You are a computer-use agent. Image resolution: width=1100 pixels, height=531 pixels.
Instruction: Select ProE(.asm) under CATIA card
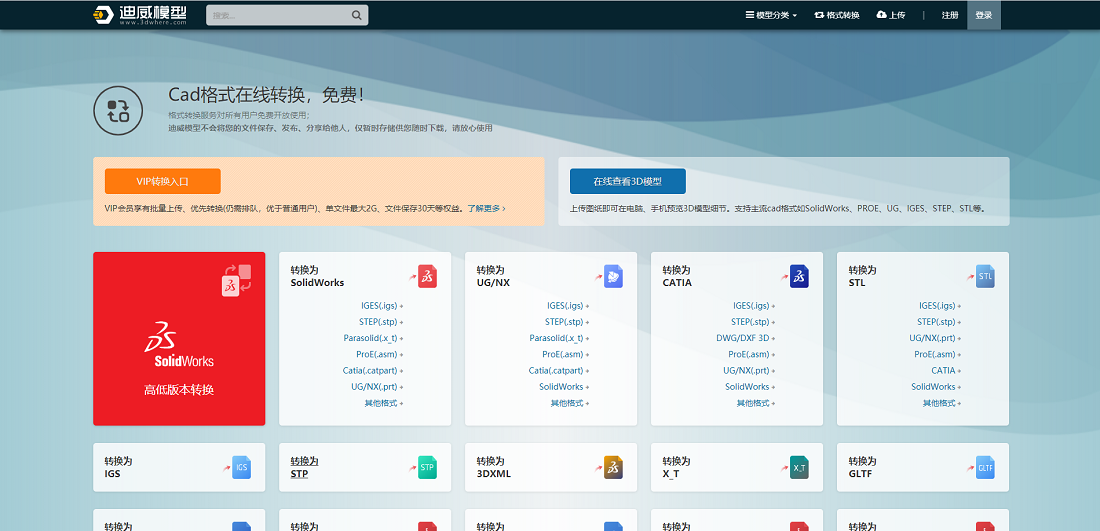(x=752, y=354)
